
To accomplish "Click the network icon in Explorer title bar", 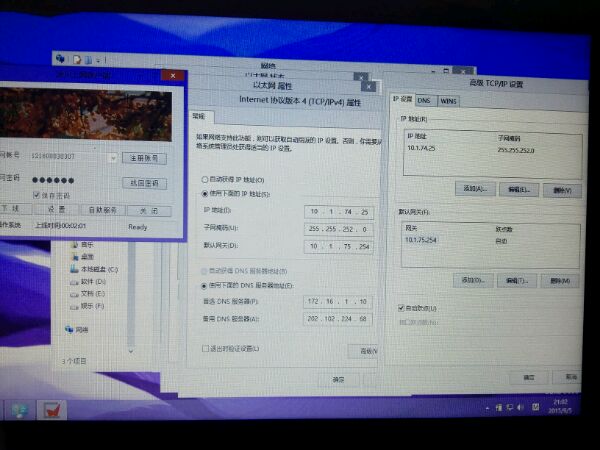I will click(x=60, y=58).
